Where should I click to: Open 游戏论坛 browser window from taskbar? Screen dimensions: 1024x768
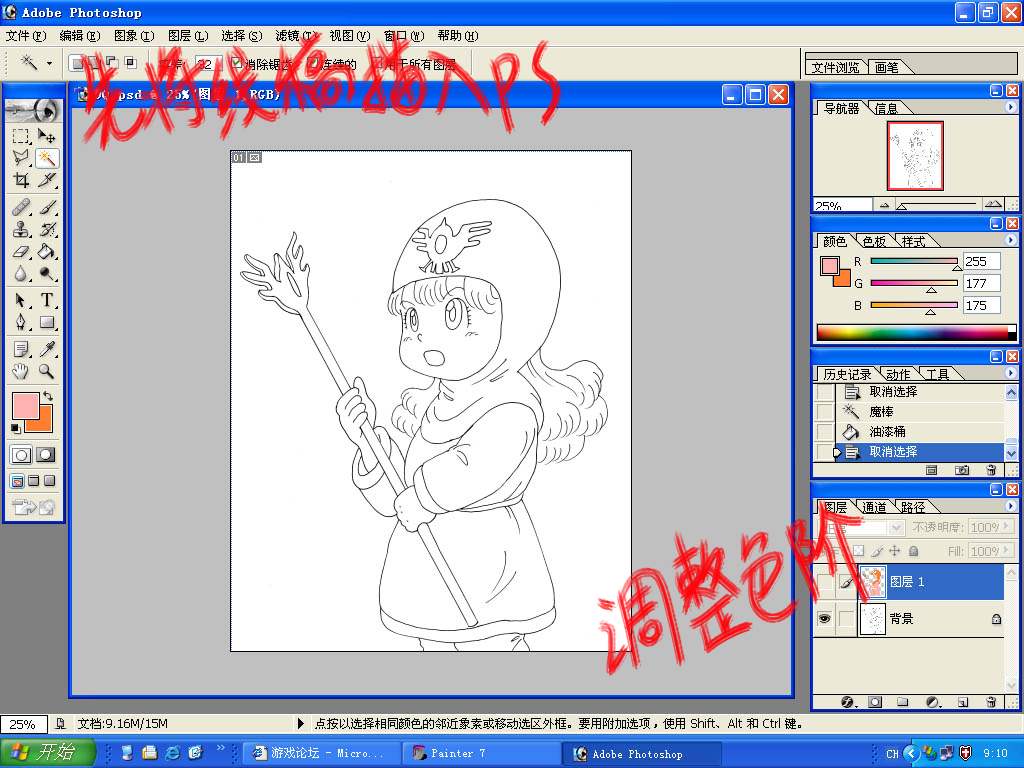[x=320, y=753]
